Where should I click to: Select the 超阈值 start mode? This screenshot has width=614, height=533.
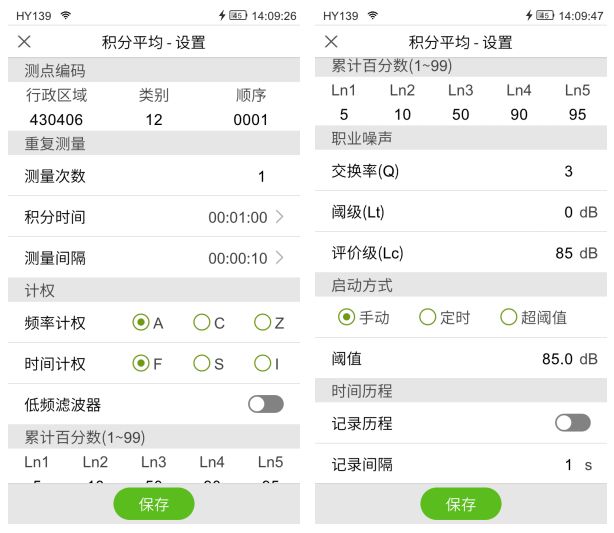pyautogui.click(x=509, y=317)
